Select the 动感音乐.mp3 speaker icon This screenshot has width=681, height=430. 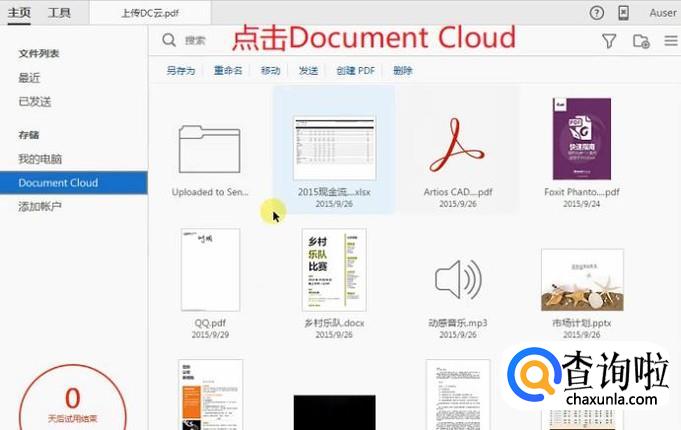tap(458, 279)
